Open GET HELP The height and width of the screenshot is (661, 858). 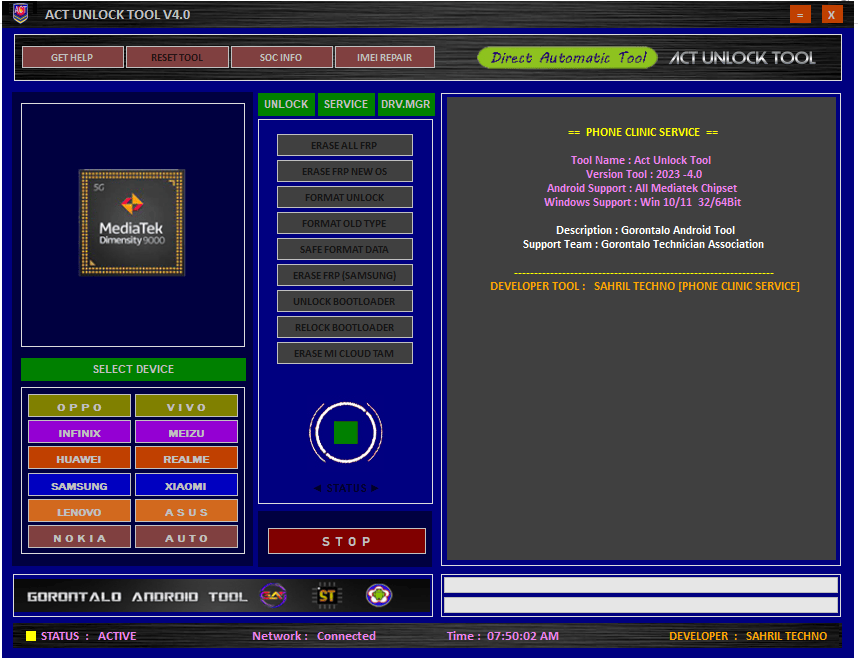coord(71,57)
